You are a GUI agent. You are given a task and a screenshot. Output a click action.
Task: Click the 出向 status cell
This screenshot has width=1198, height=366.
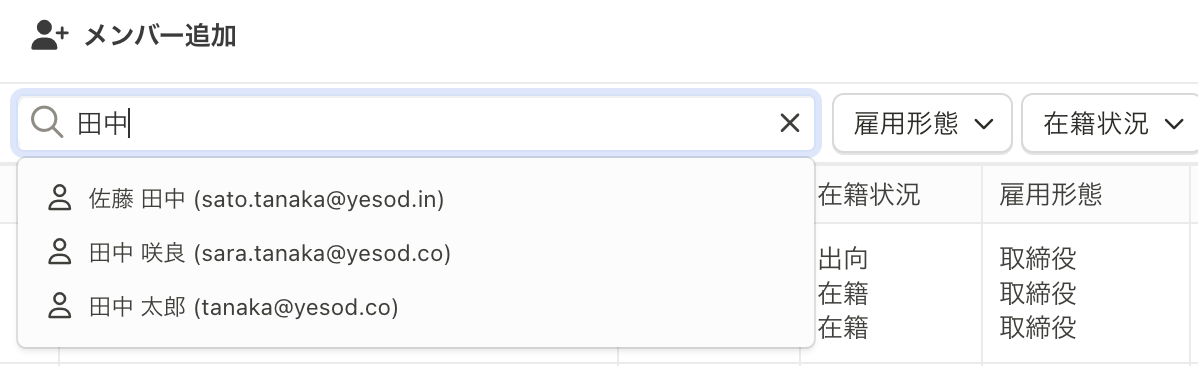pyautogui.click(x=843, y=259)
